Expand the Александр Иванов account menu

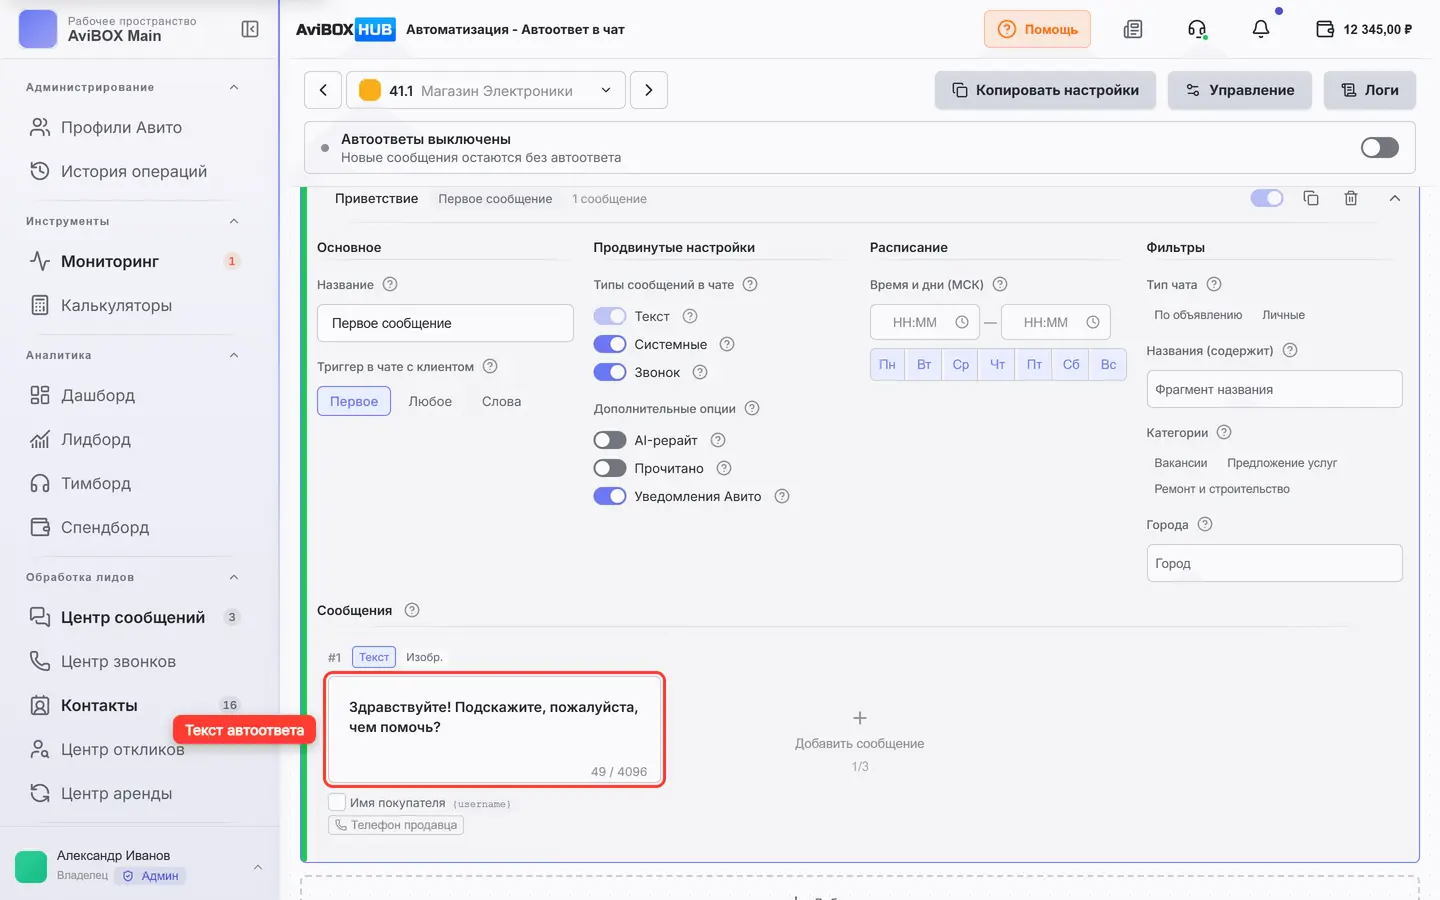[x=258, y=866]
